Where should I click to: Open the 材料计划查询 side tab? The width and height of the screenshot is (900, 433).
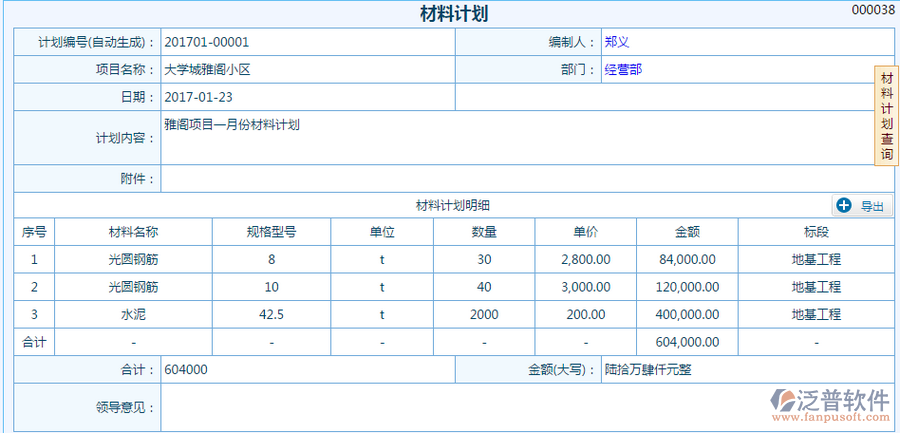point(886,117)
